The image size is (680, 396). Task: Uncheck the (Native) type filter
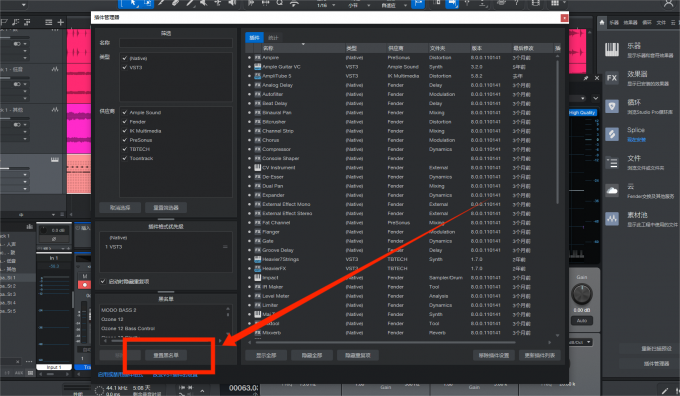tap(125, 58)
